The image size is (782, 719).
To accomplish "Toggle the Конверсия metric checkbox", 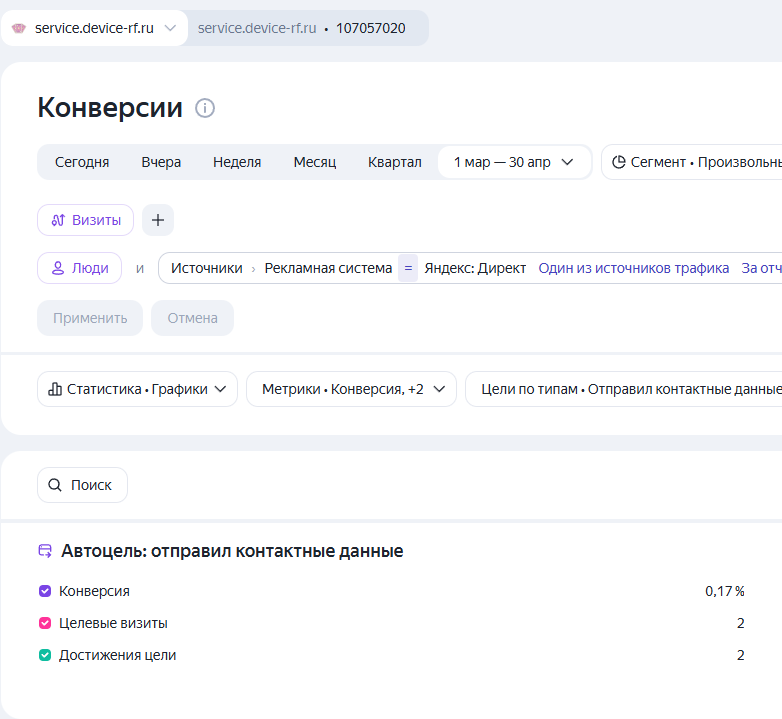I will (45, 591).
